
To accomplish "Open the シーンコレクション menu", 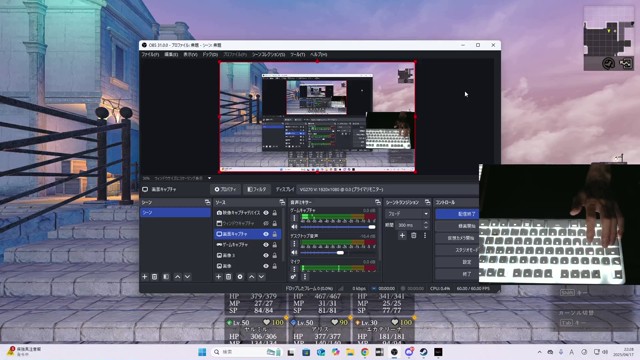I will [x=268, y=55].
